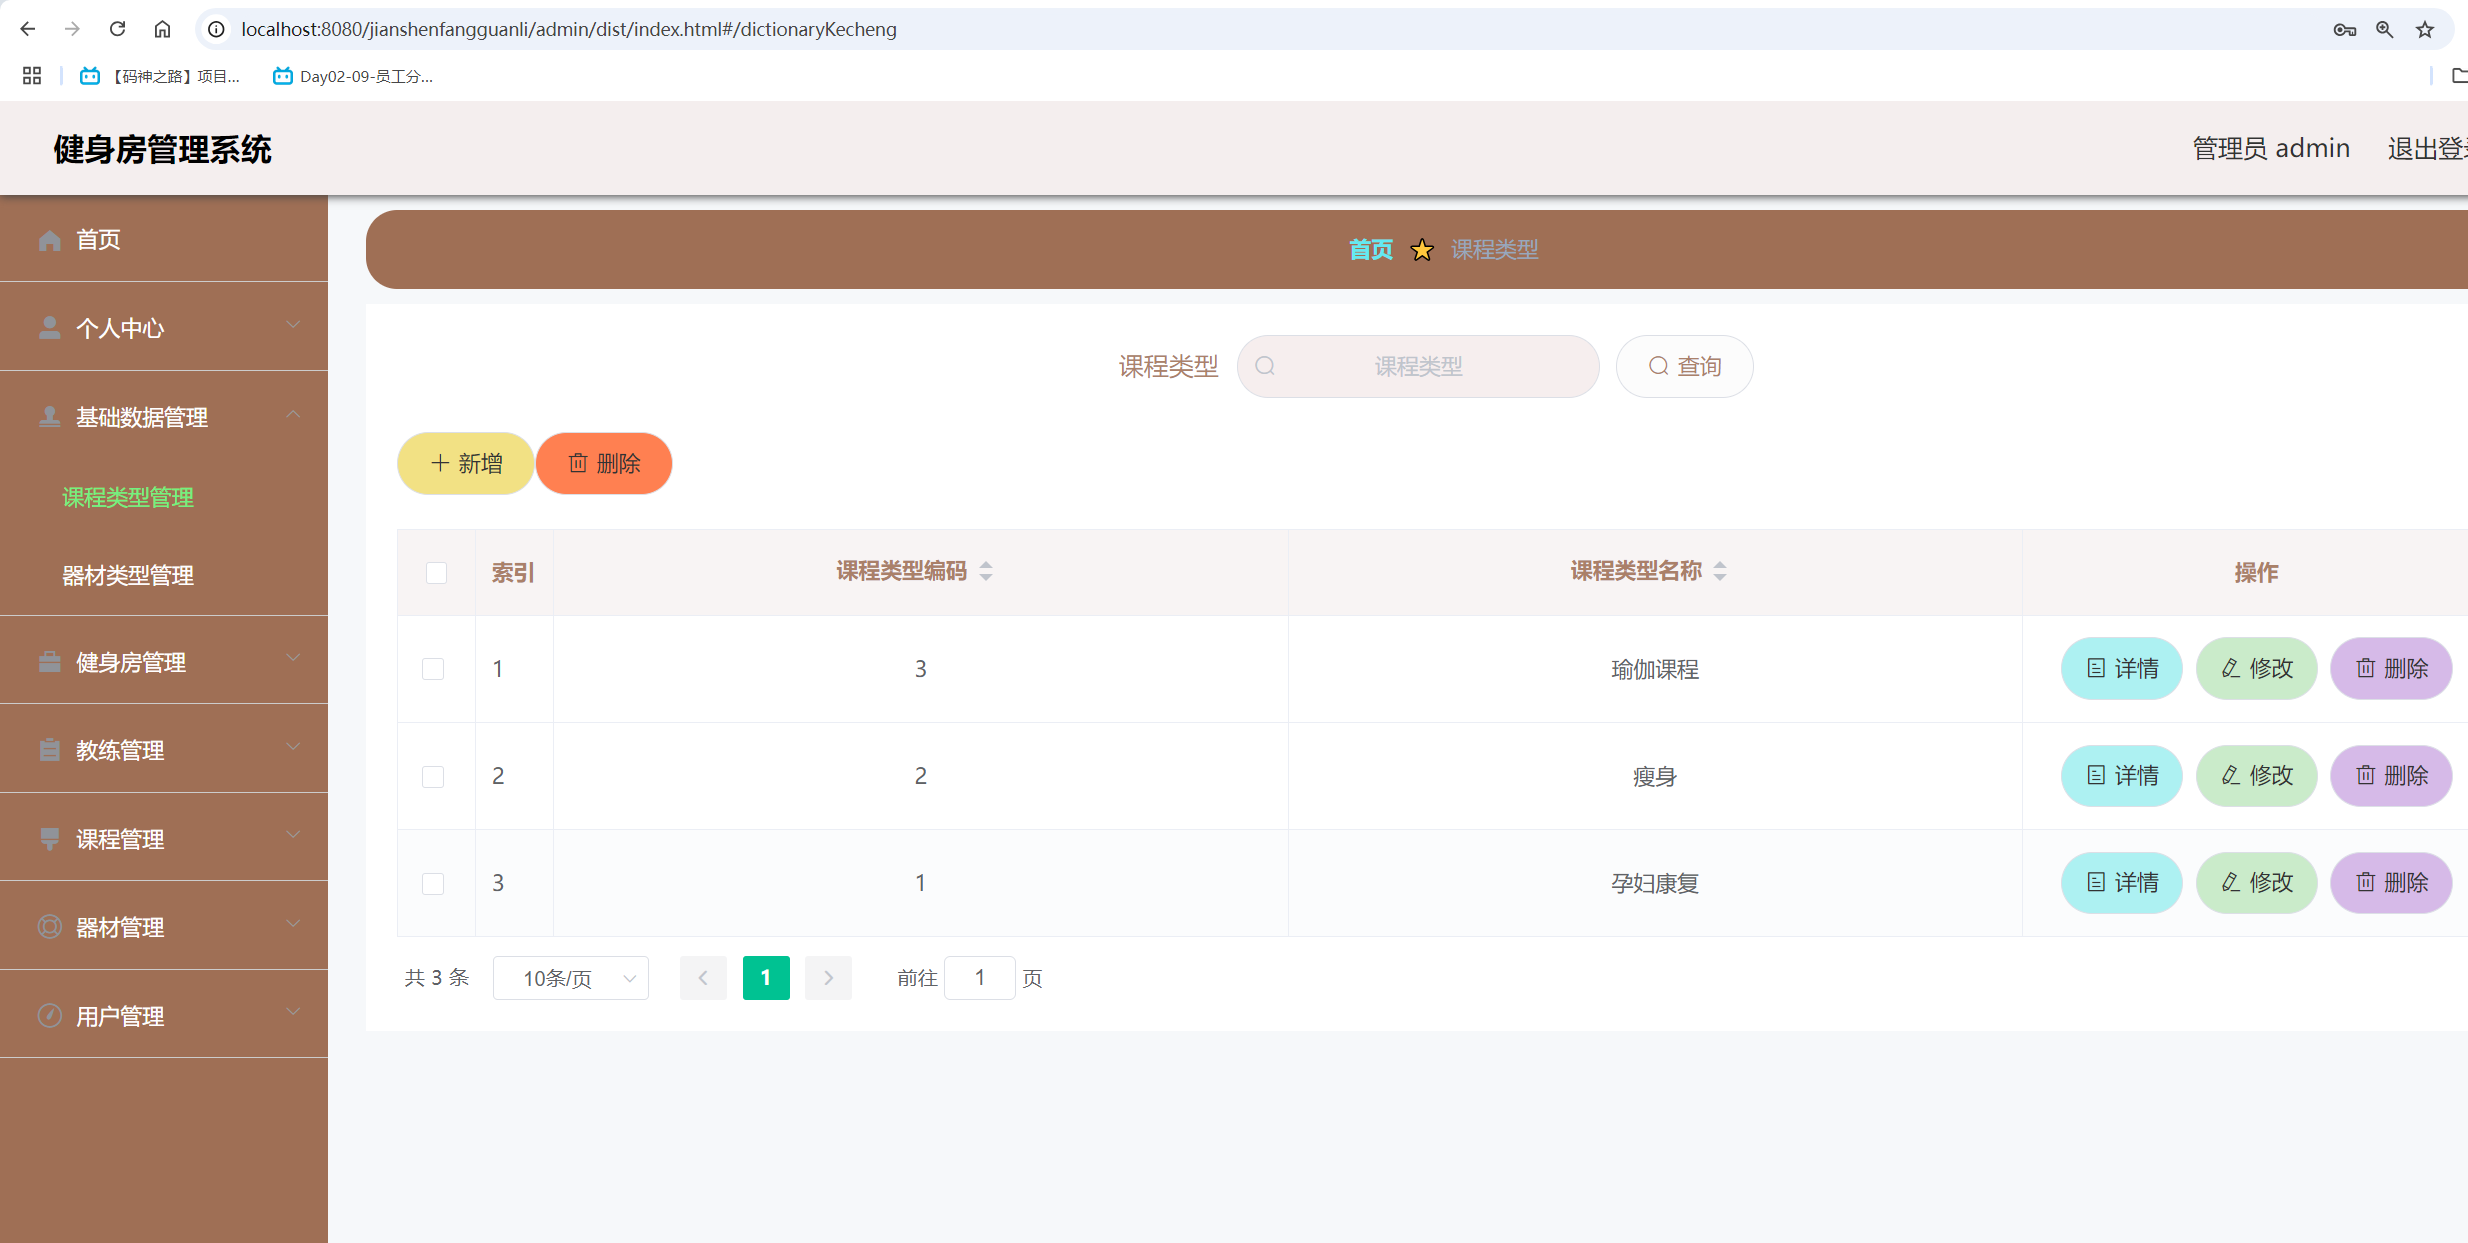The height and width of the screenshot is (1243, 2468).
Task: Click the orange batch 删除 button
Action: coord(604,463)
